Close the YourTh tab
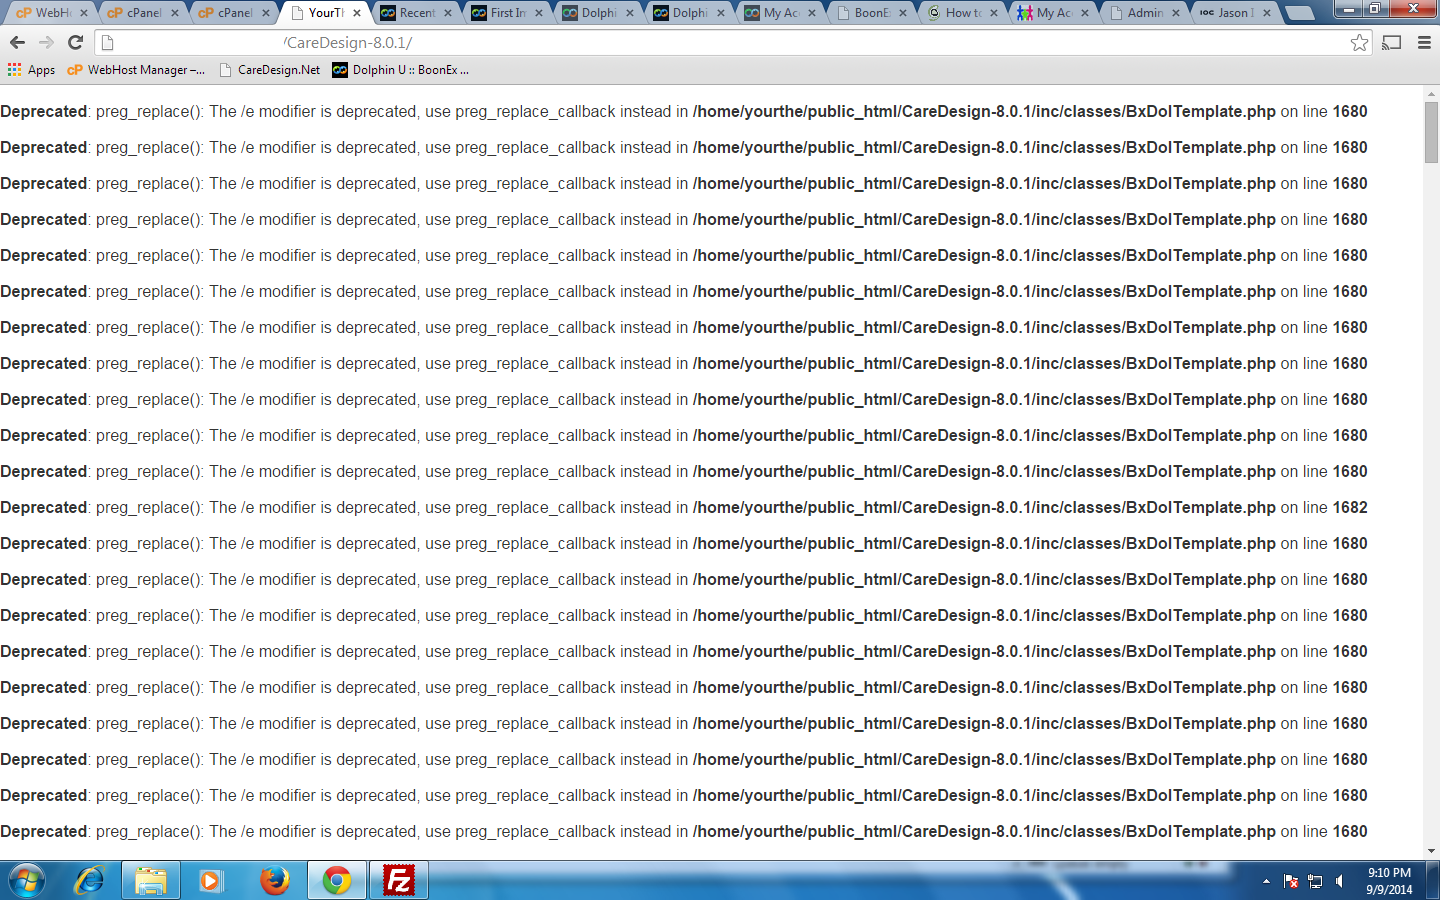 click(357, 13)
